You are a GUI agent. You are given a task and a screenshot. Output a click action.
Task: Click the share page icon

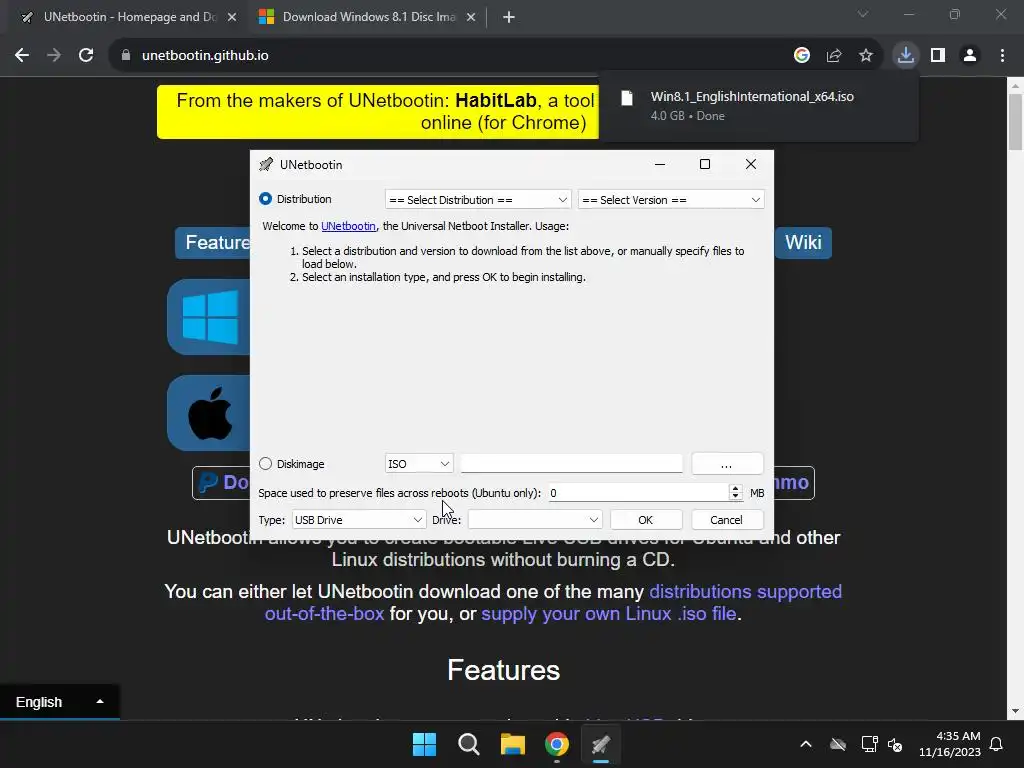tap(834, 56)
